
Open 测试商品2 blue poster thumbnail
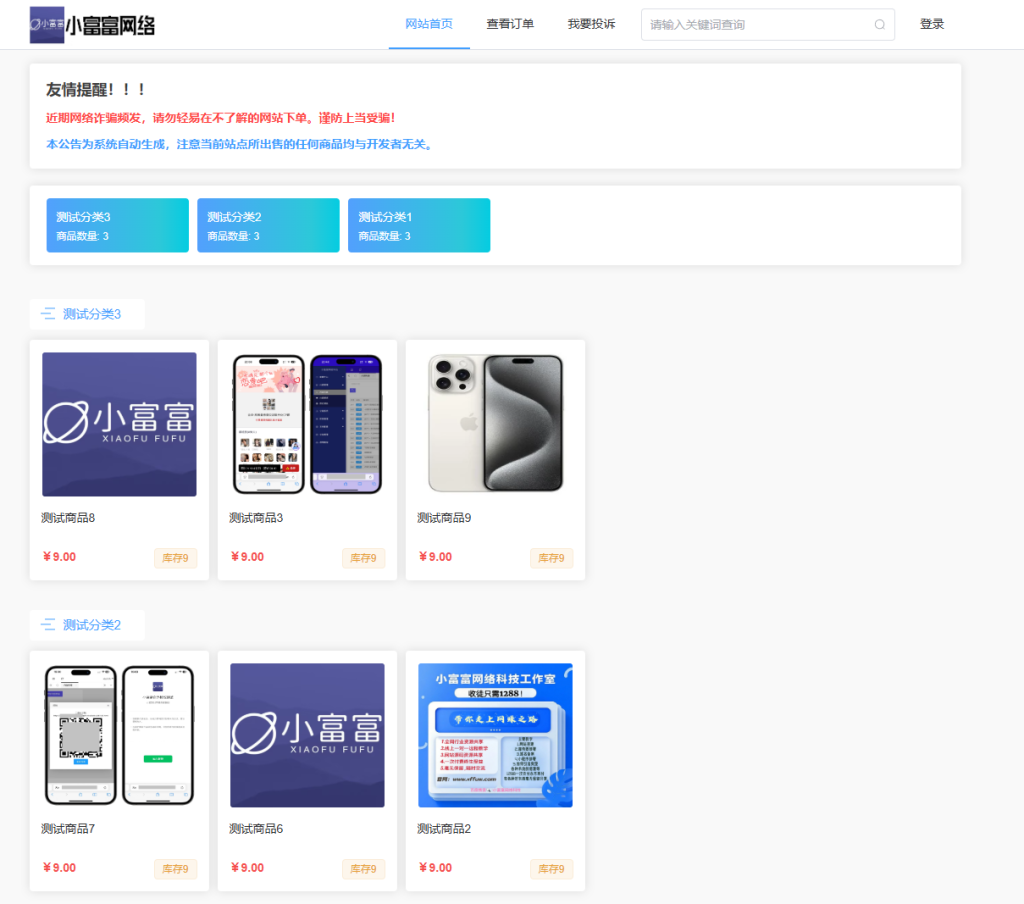495,735
